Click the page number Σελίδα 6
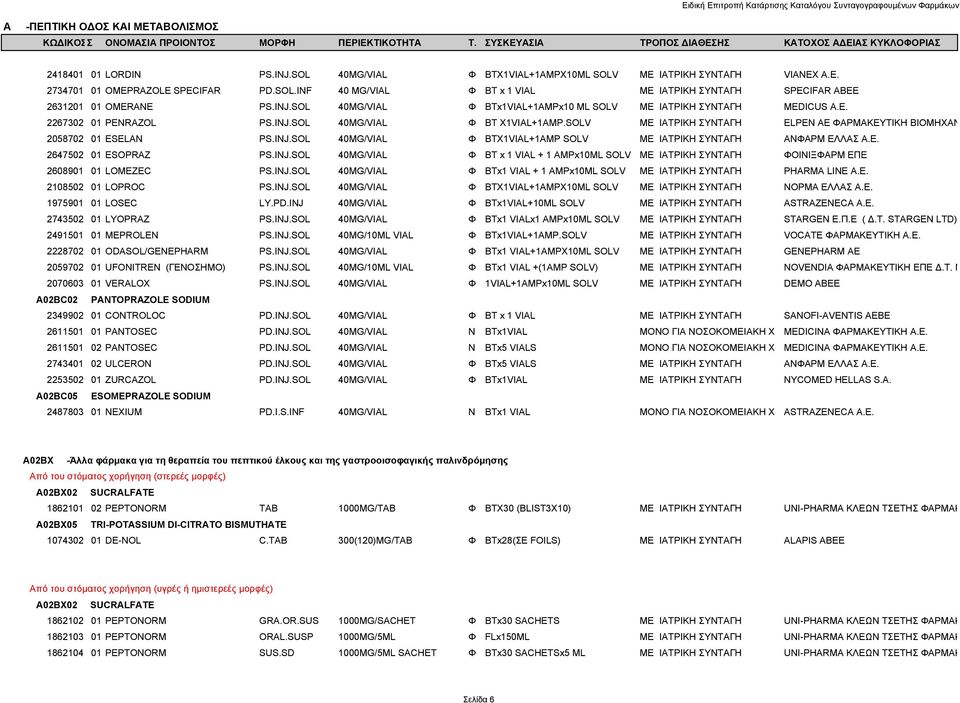Viewport: 960px width, 703px height. coord(479,699)
